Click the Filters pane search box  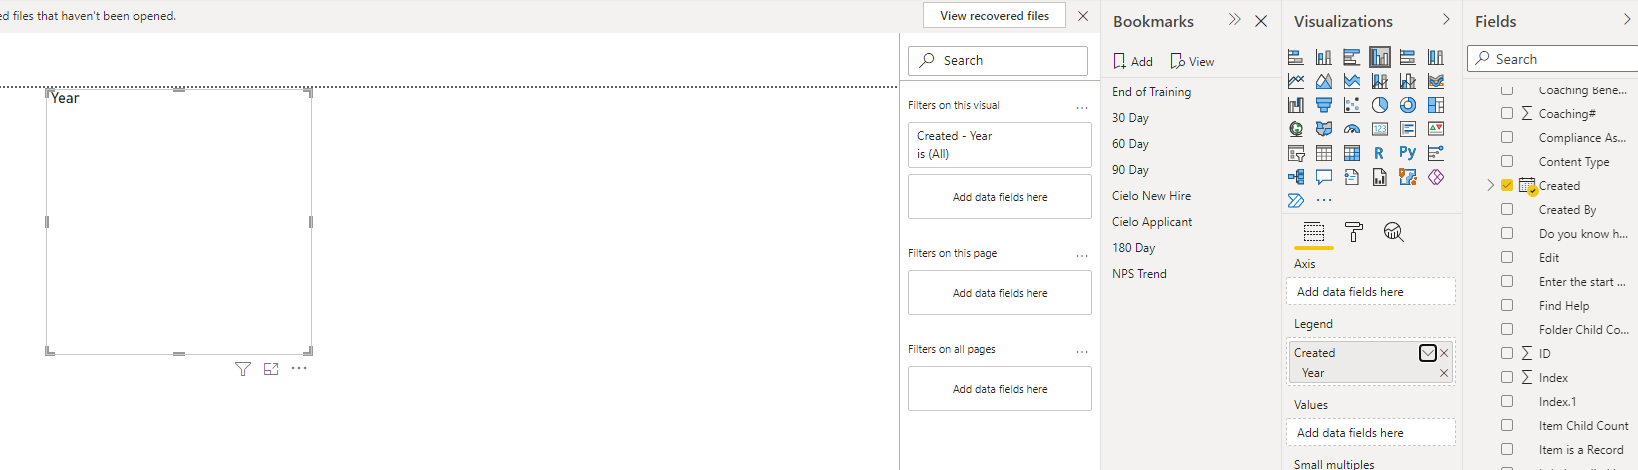998,61
